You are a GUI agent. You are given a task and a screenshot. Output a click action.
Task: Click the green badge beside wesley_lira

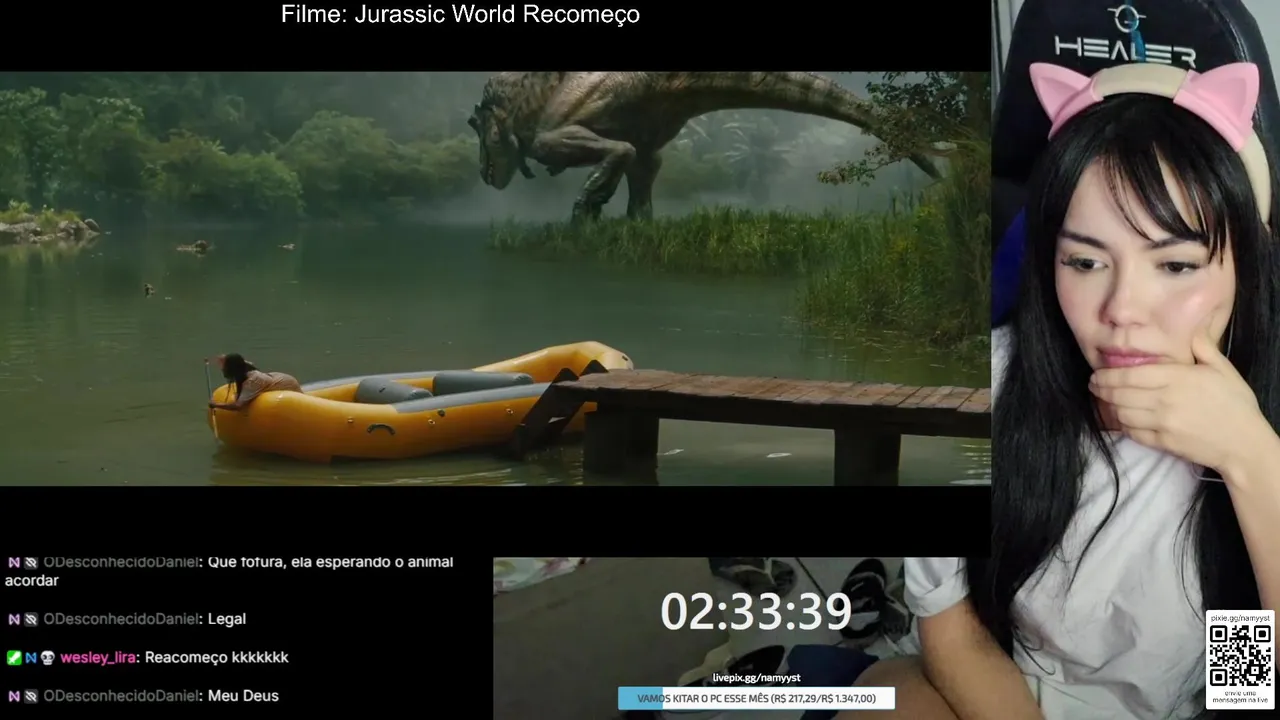click(13, 658)
